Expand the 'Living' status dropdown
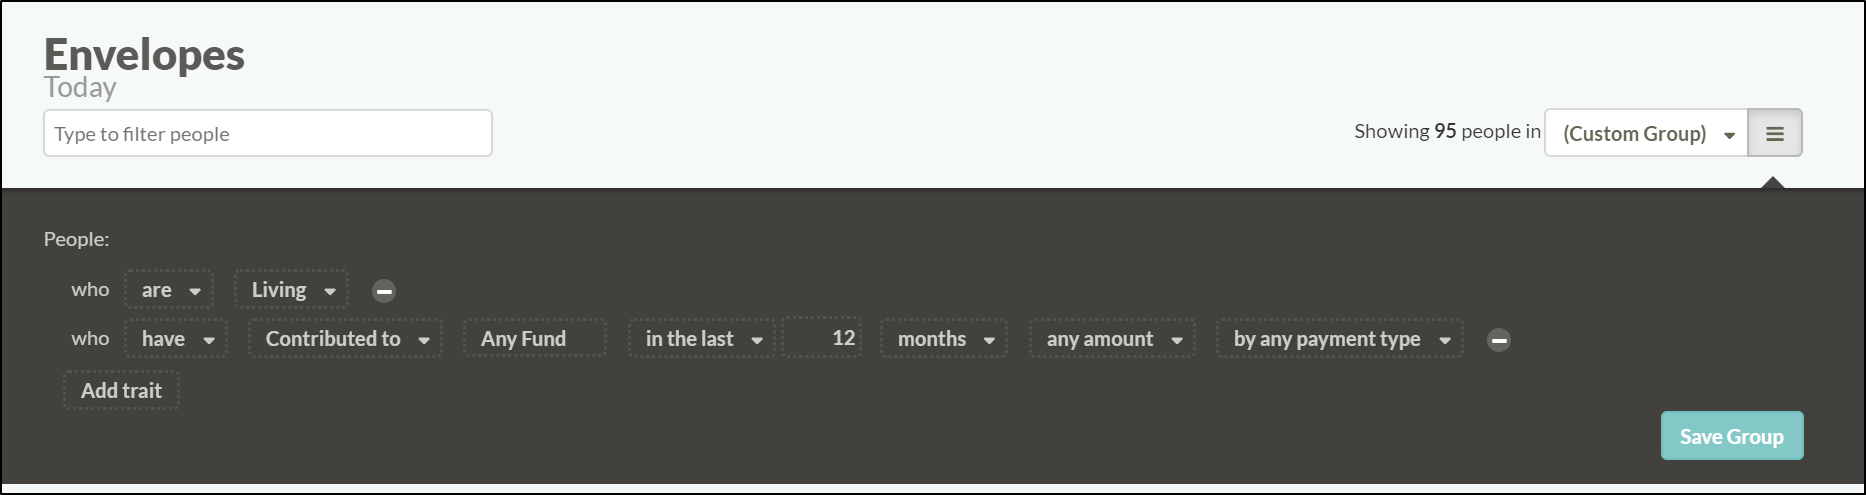The width and height of the screenshot is (1866, 495). pos(292,290)
